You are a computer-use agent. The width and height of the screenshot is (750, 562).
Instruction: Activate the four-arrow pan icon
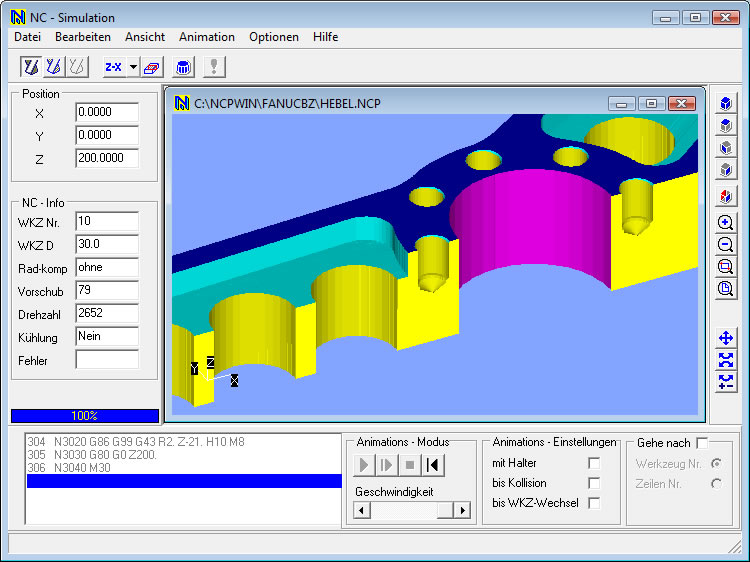(x=726, y=338)
